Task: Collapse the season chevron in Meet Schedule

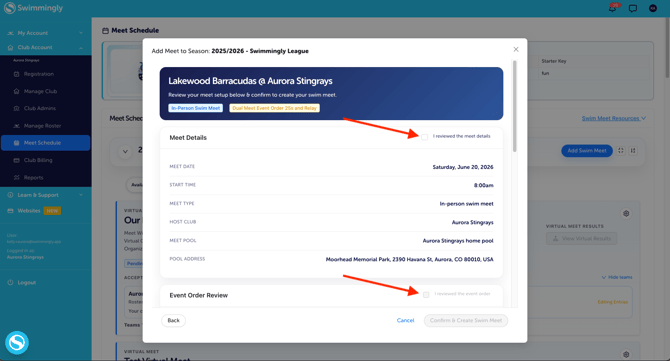Action: coord(125,151)
